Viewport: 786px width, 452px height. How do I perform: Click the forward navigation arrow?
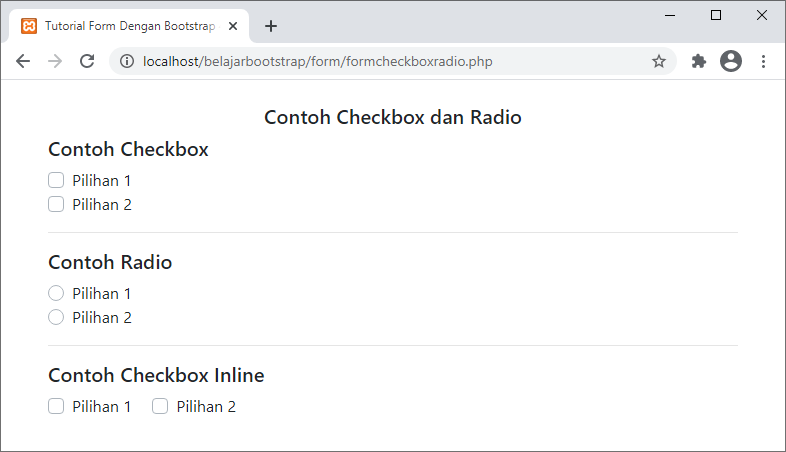[55, 61]
